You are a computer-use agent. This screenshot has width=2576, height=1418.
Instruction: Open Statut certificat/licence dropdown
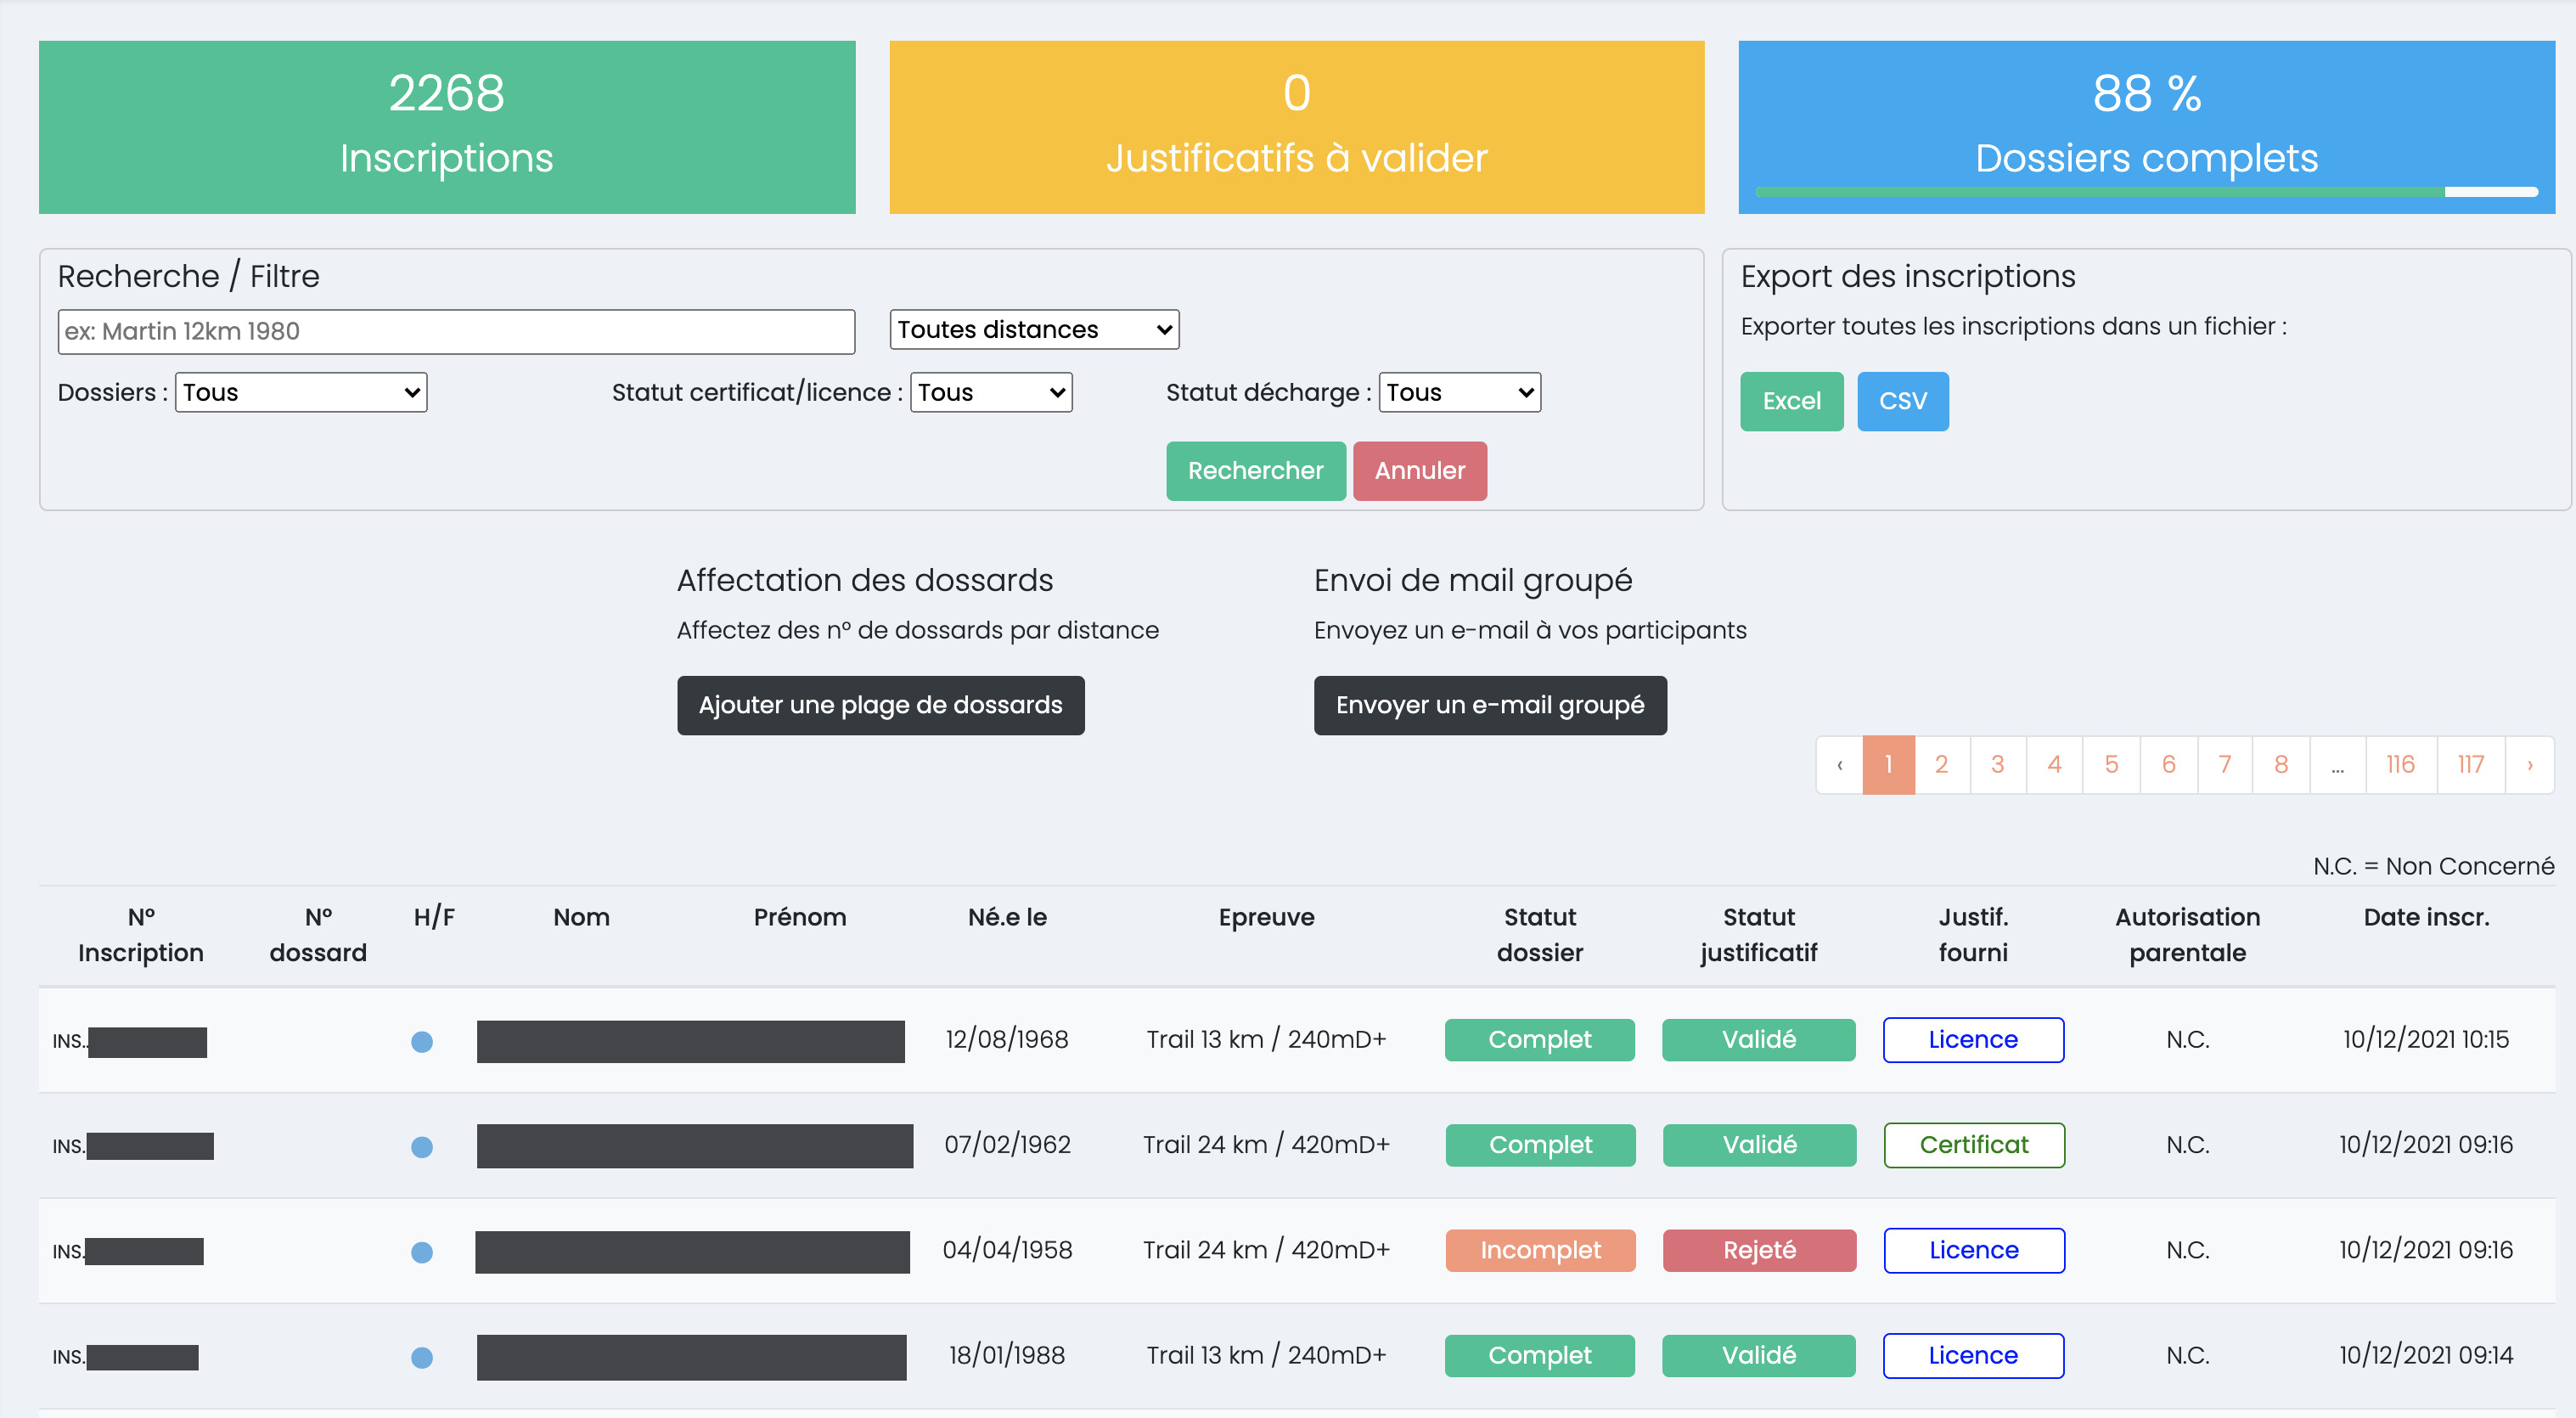click(990, 392)
